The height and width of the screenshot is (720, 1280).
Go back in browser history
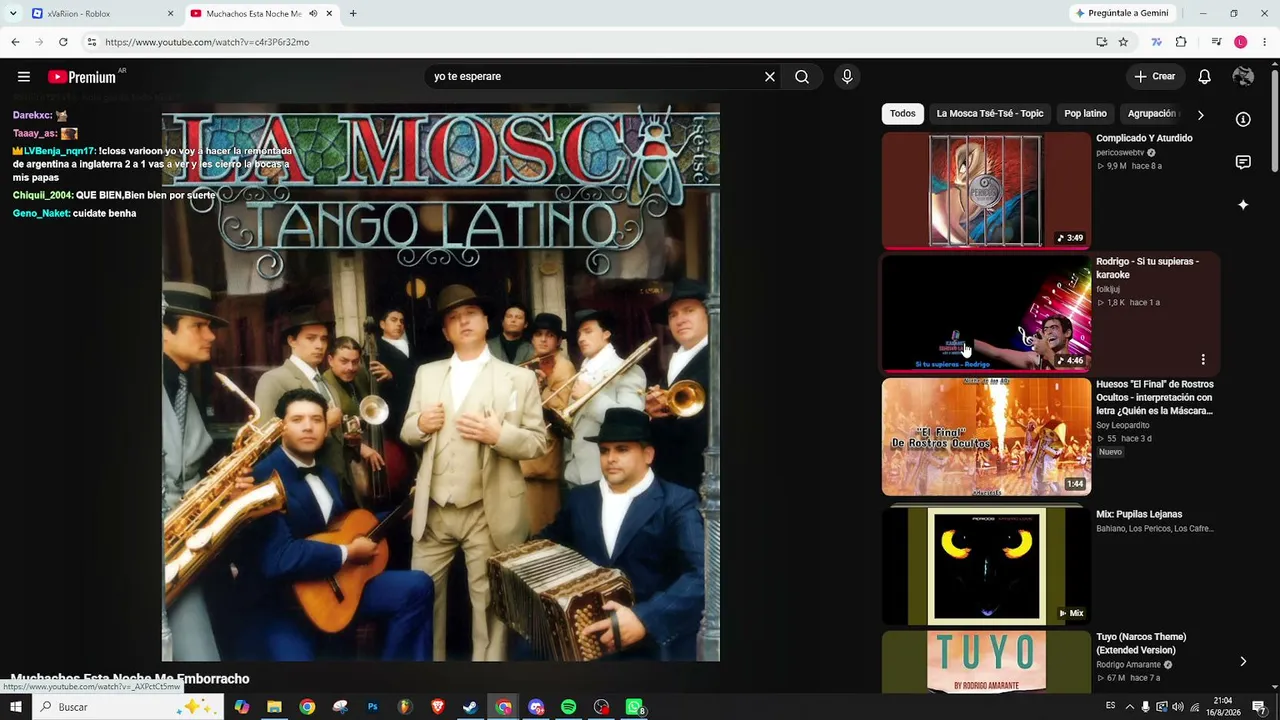pos(15,42)
